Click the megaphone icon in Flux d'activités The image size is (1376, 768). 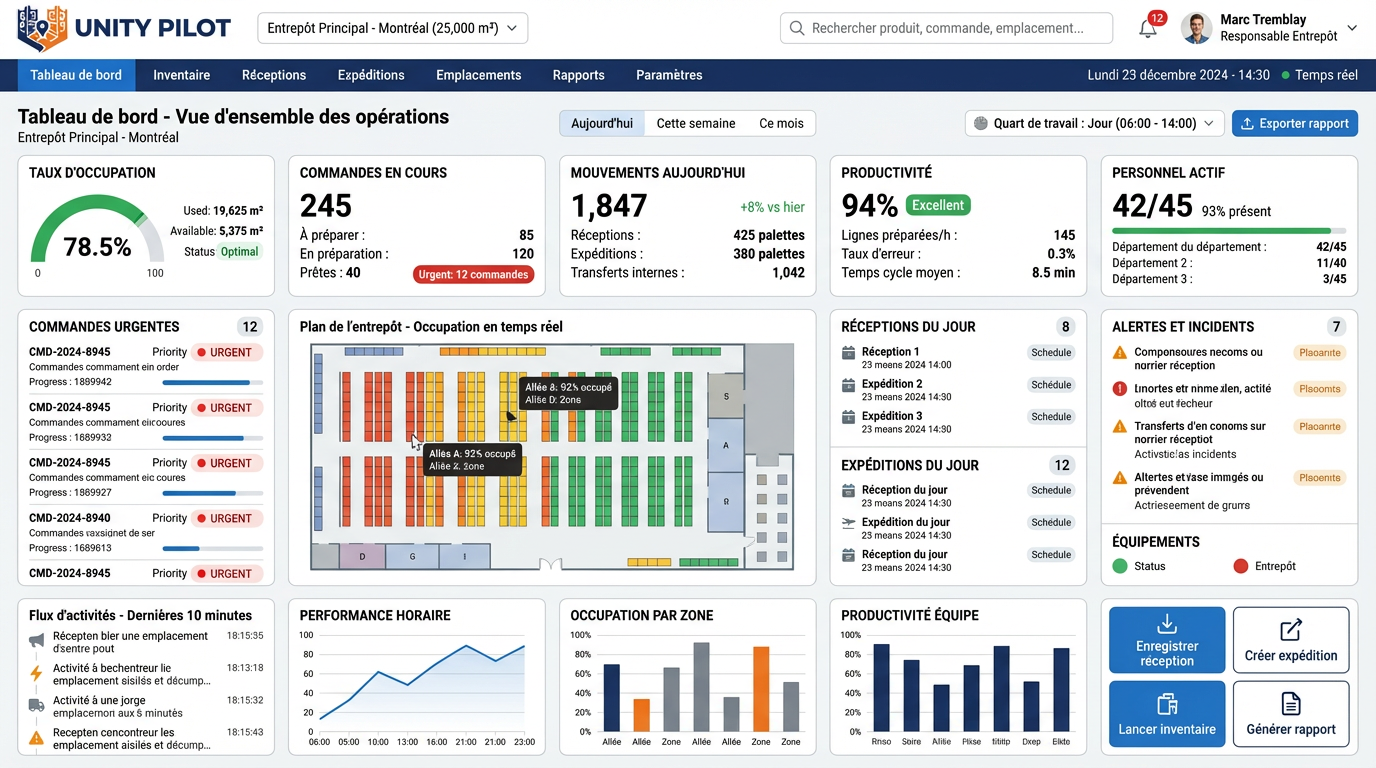(37, 641)
